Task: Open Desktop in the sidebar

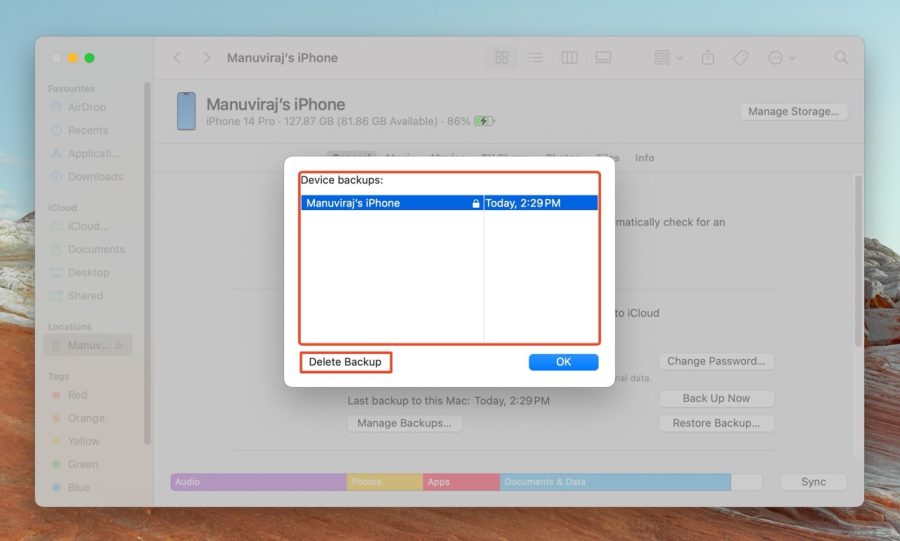Action: [79, 273]
